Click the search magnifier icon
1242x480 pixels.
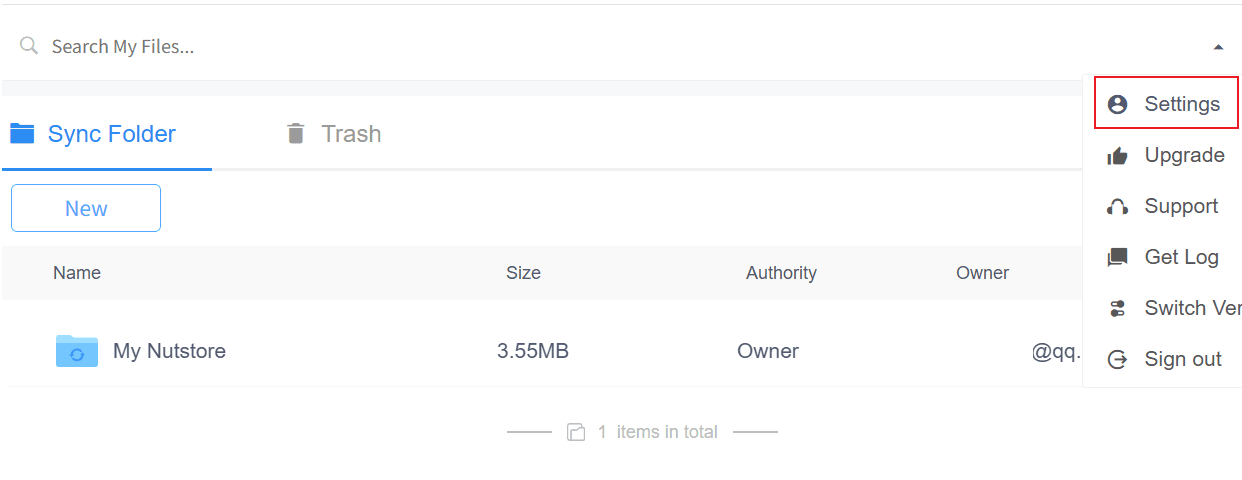pyautogui.click(x=29, y=46)
